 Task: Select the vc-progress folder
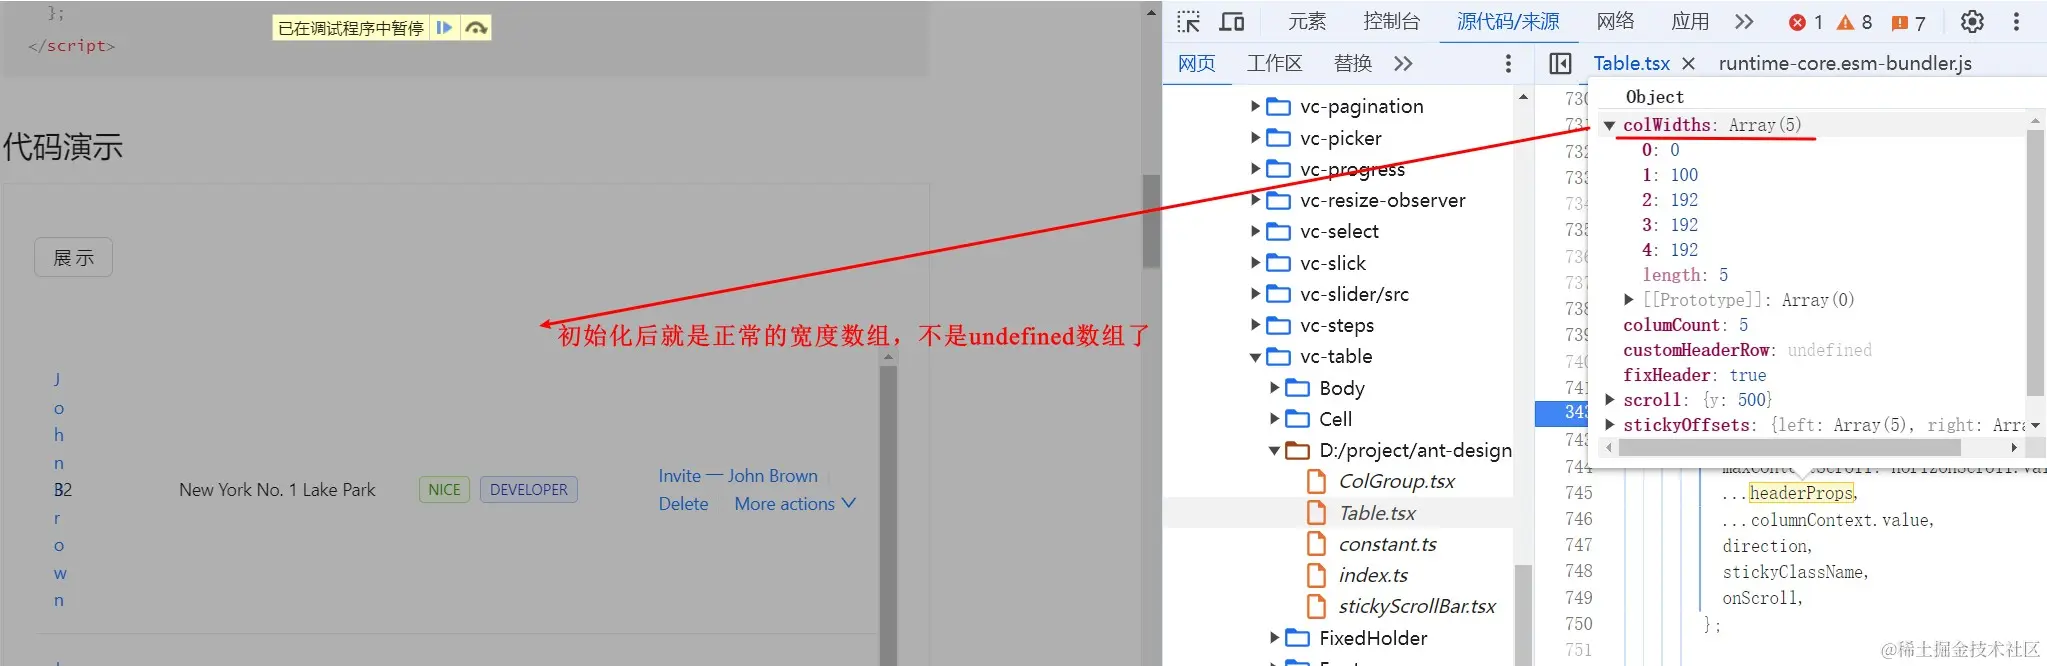point(1352,169)
